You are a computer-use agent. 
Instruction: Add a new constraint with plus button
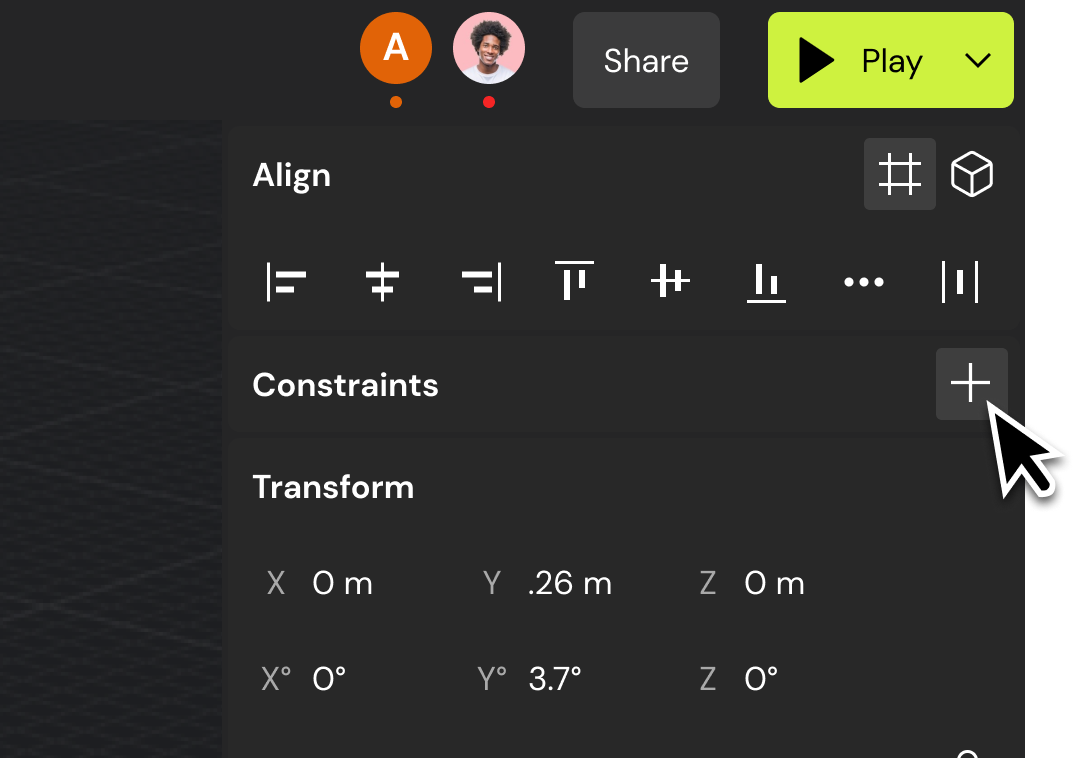(971, 383)
